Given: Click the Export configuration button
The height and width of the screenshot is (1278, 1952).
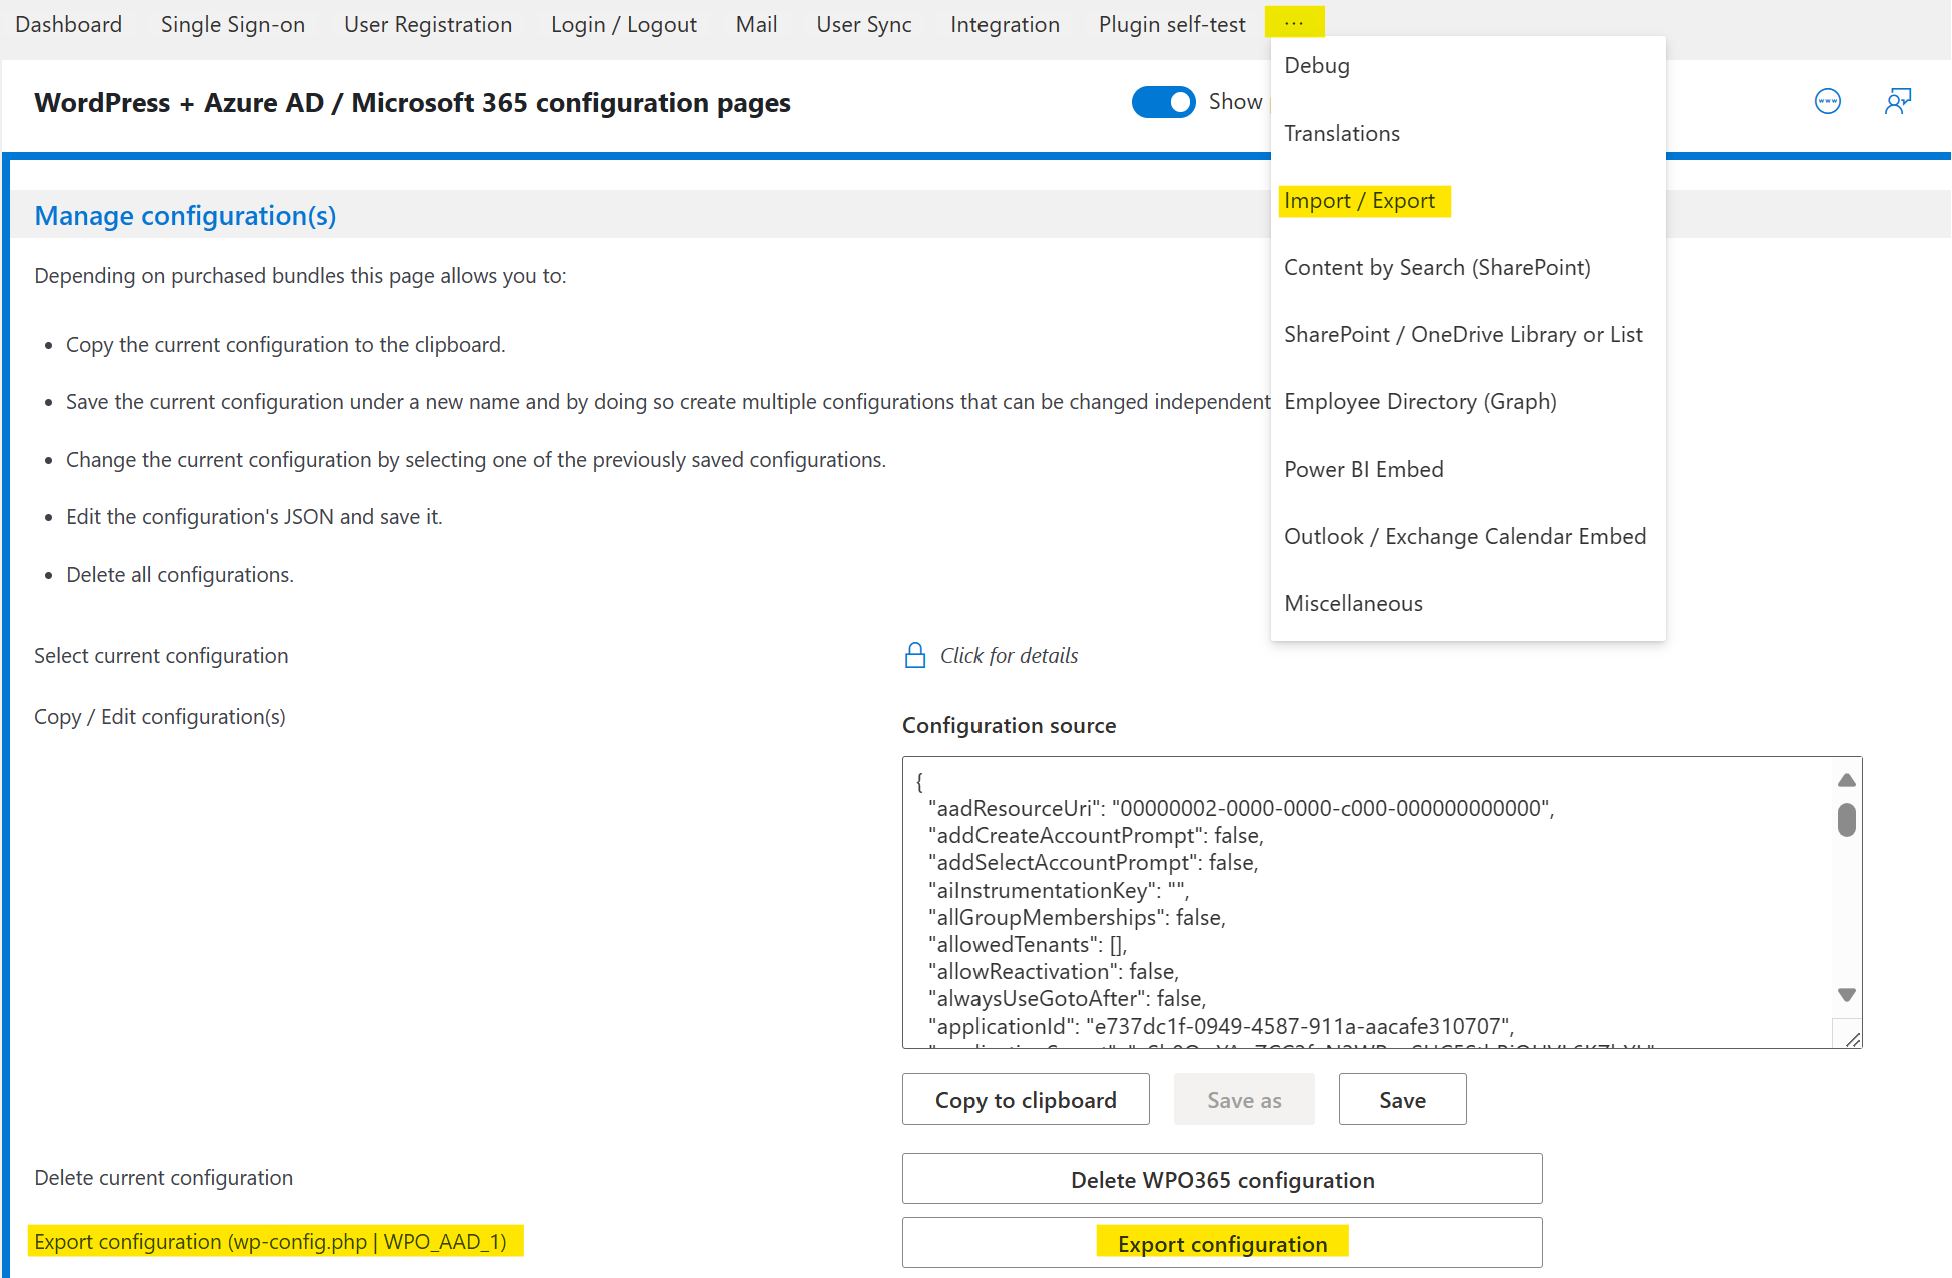Looking at the screenshot, I should (1222, 1243).
